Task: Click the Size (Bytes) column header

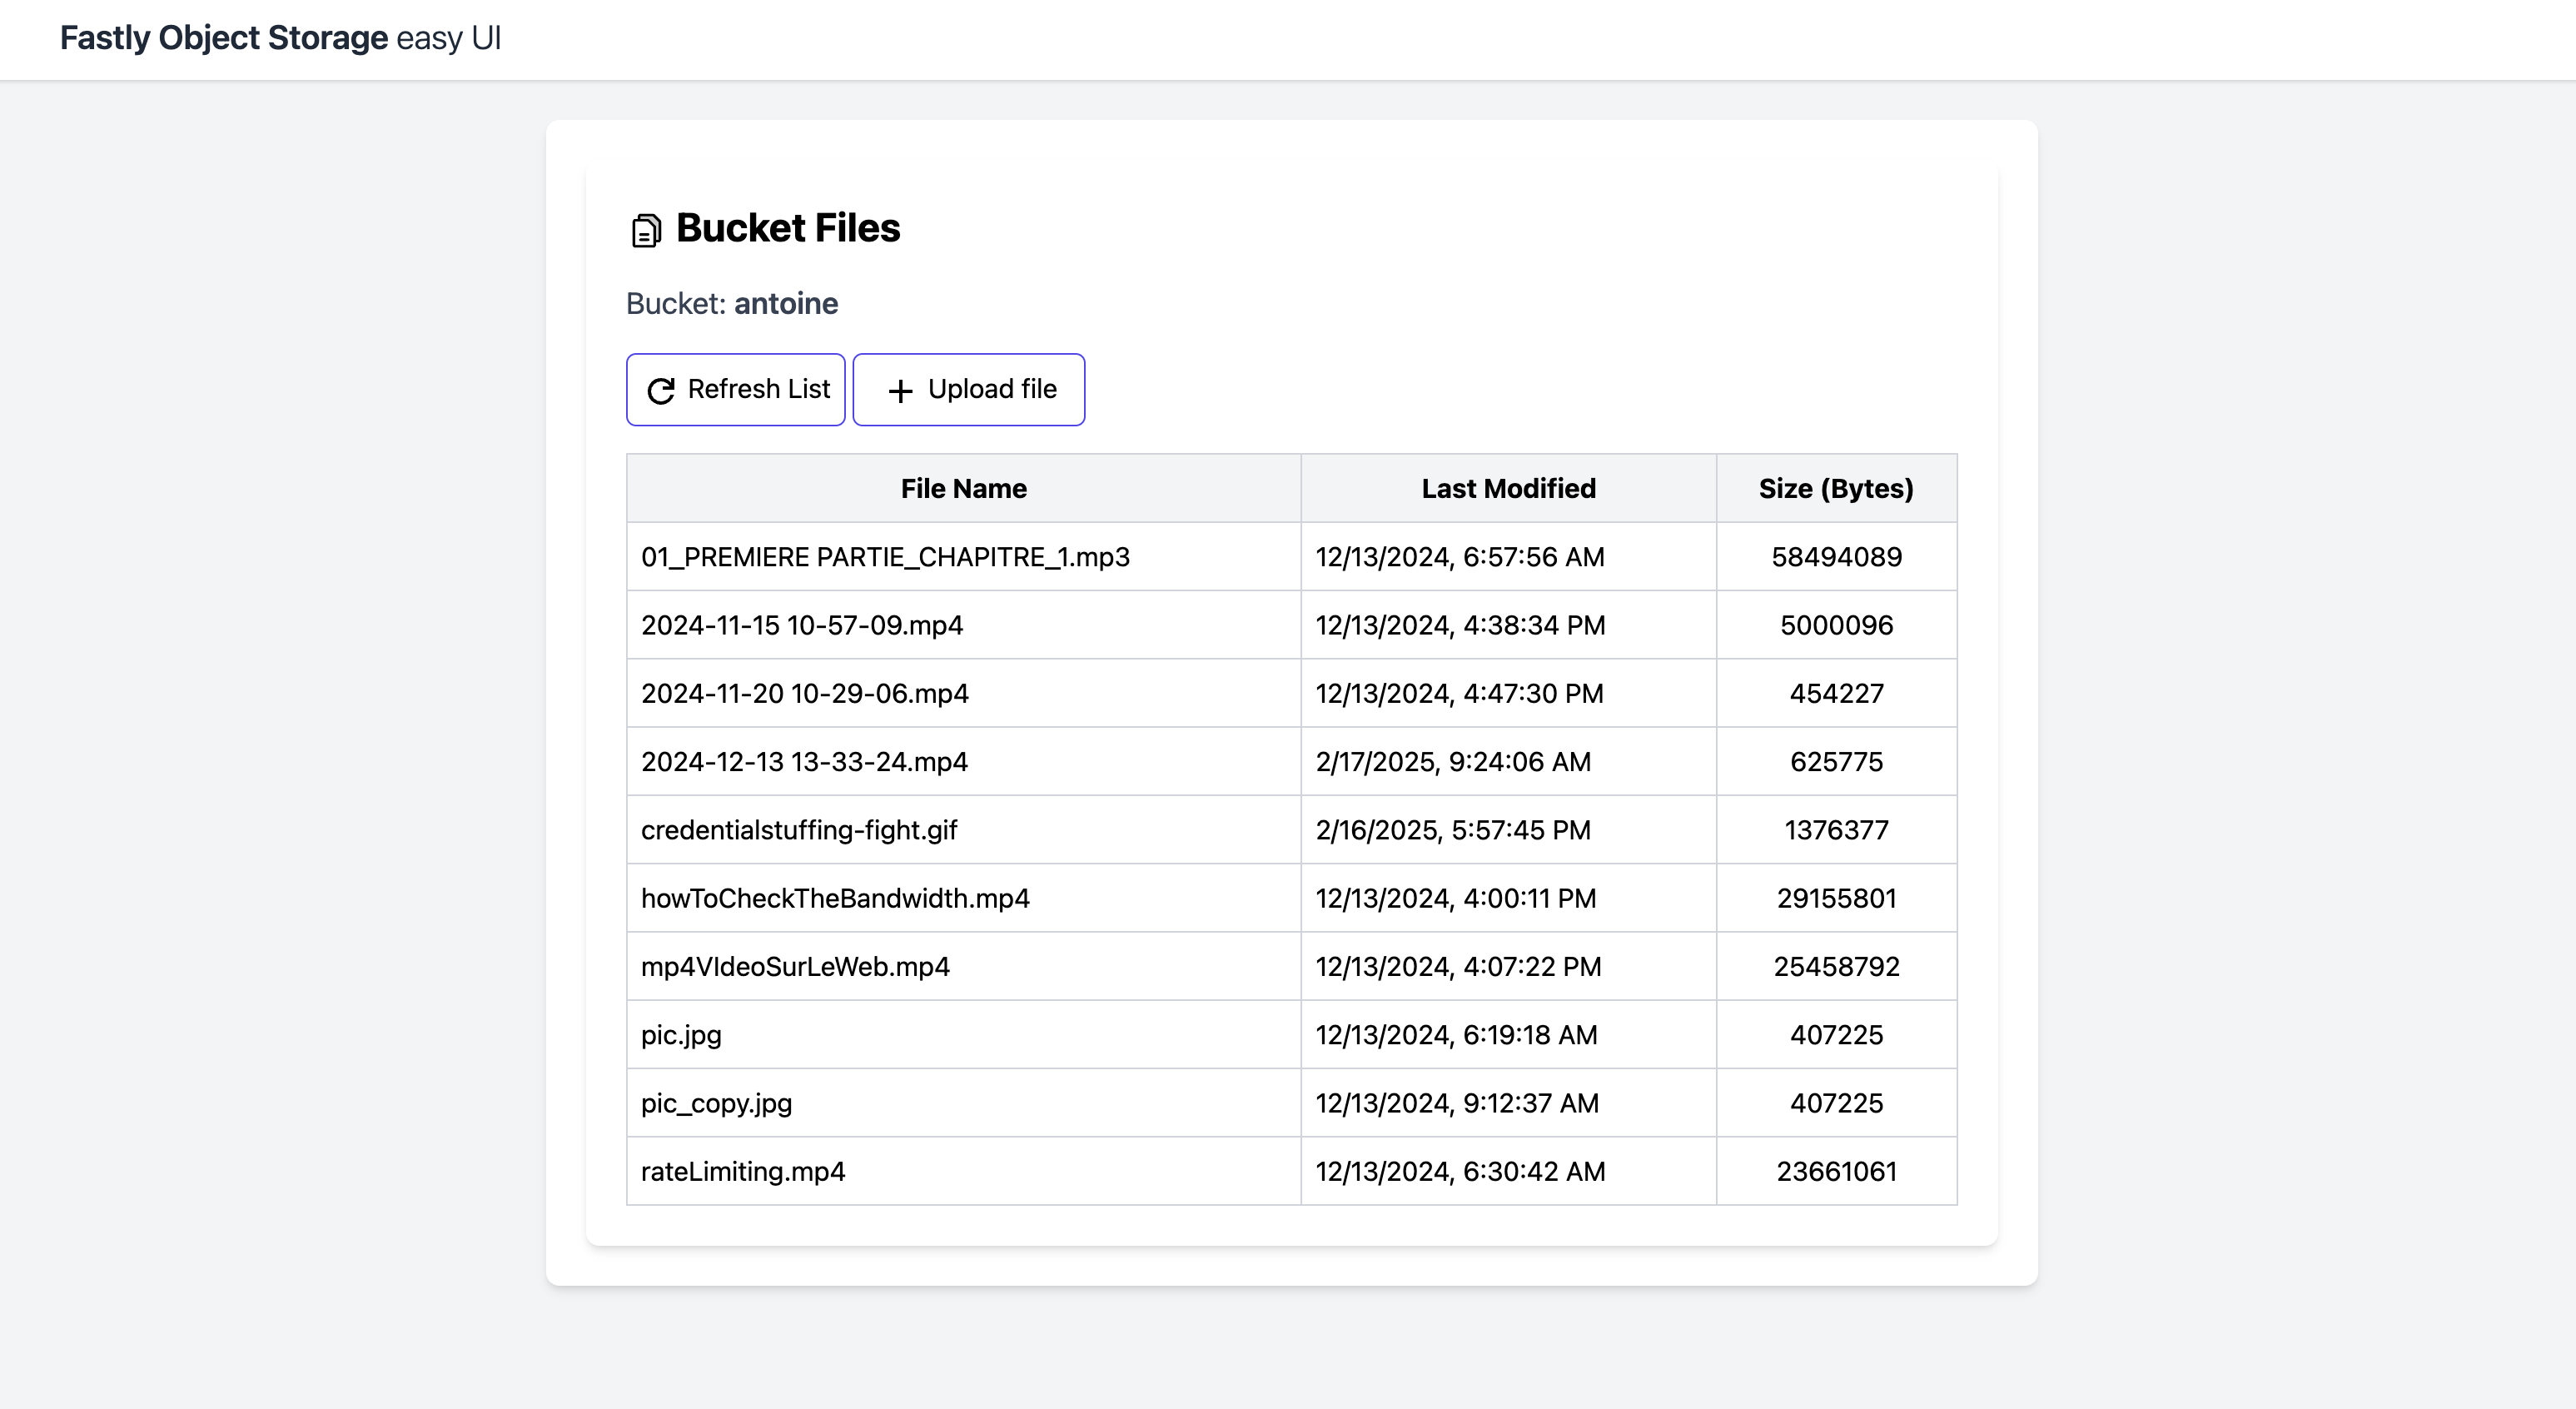Action: coord(1836,488)
